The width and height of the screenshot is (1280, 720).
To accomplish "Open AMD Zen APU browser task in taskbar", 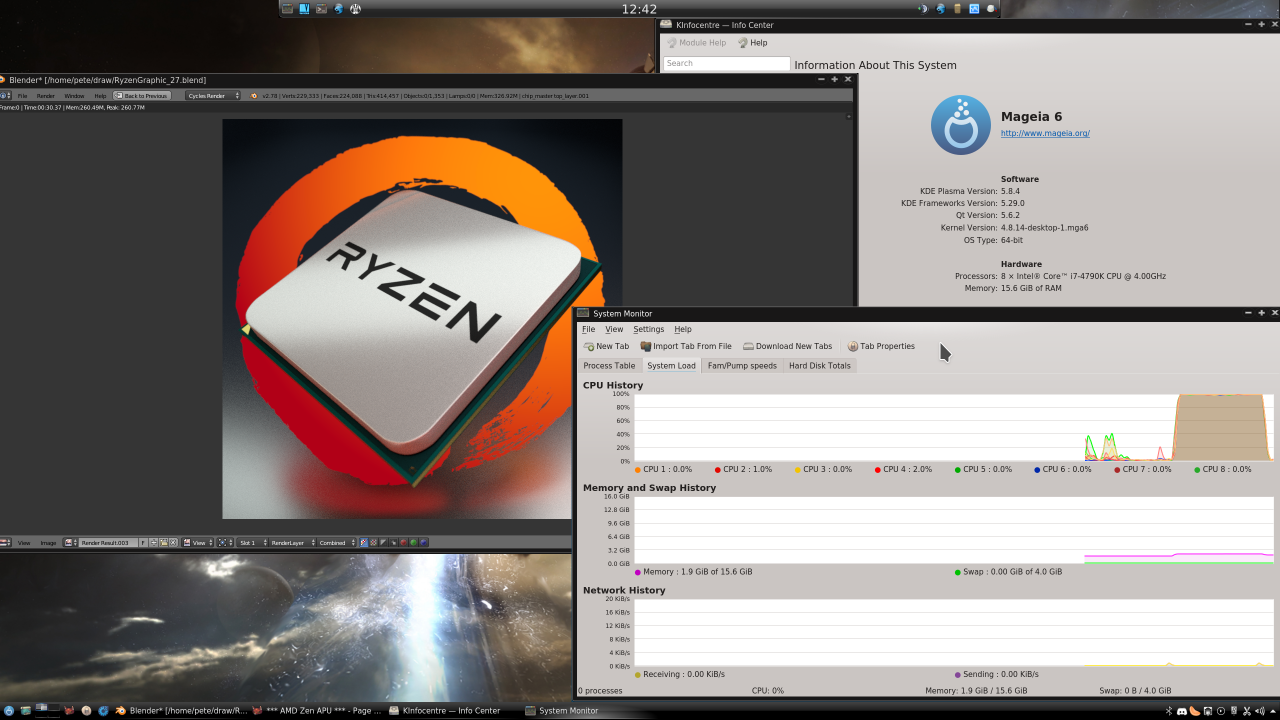I will click(x=317, y=711).
